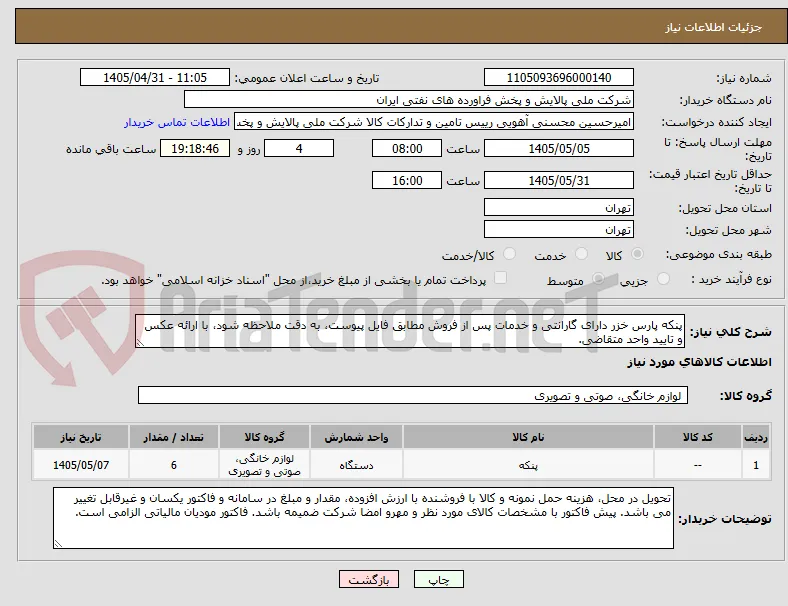The height and width of the screenshot is (606, 788).
Task: Click the دستگاه unit cell
Action: 356,465
